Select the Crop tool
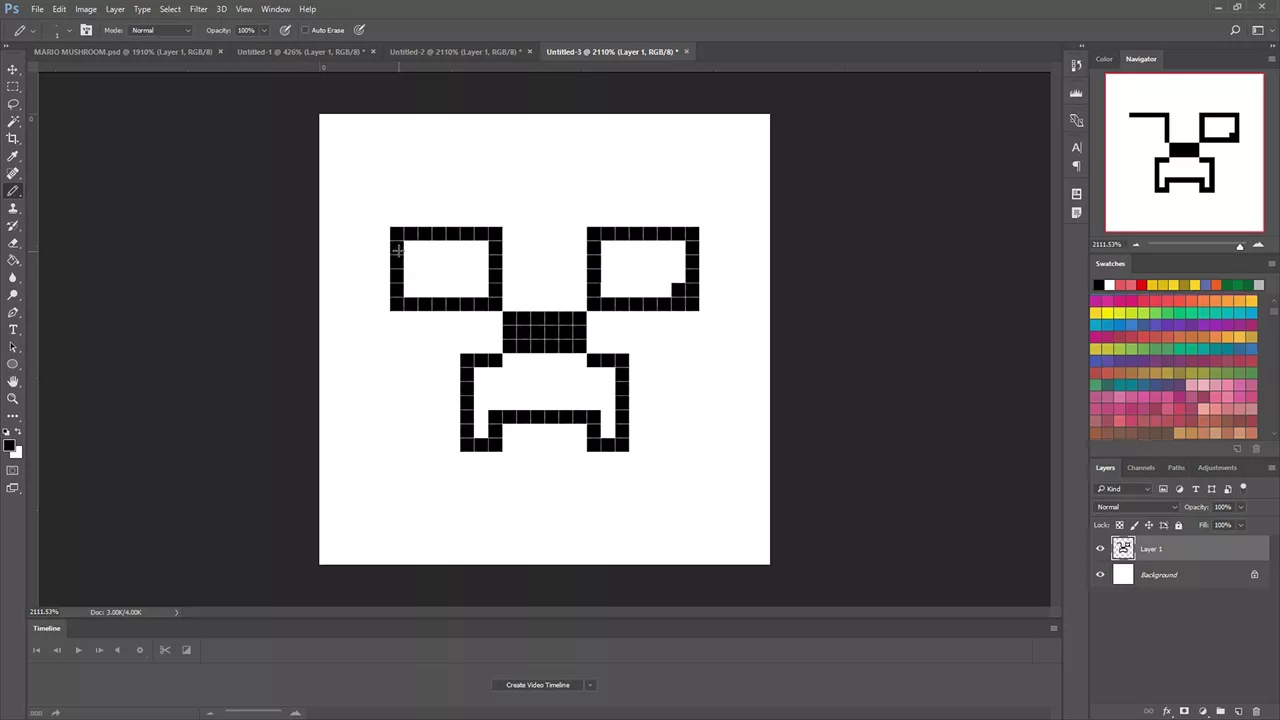1280x720 pixels. (13, 138)
